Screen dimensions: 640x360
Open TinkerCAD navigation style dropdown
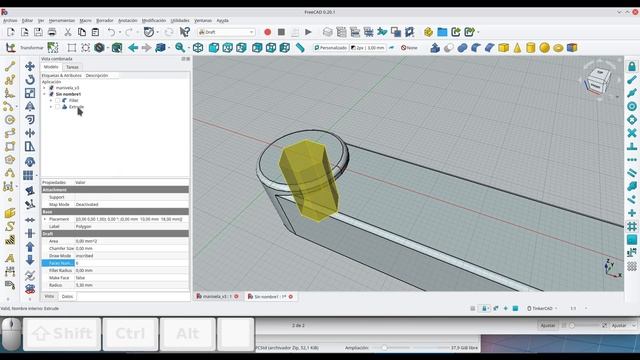(x=542, y=309)
